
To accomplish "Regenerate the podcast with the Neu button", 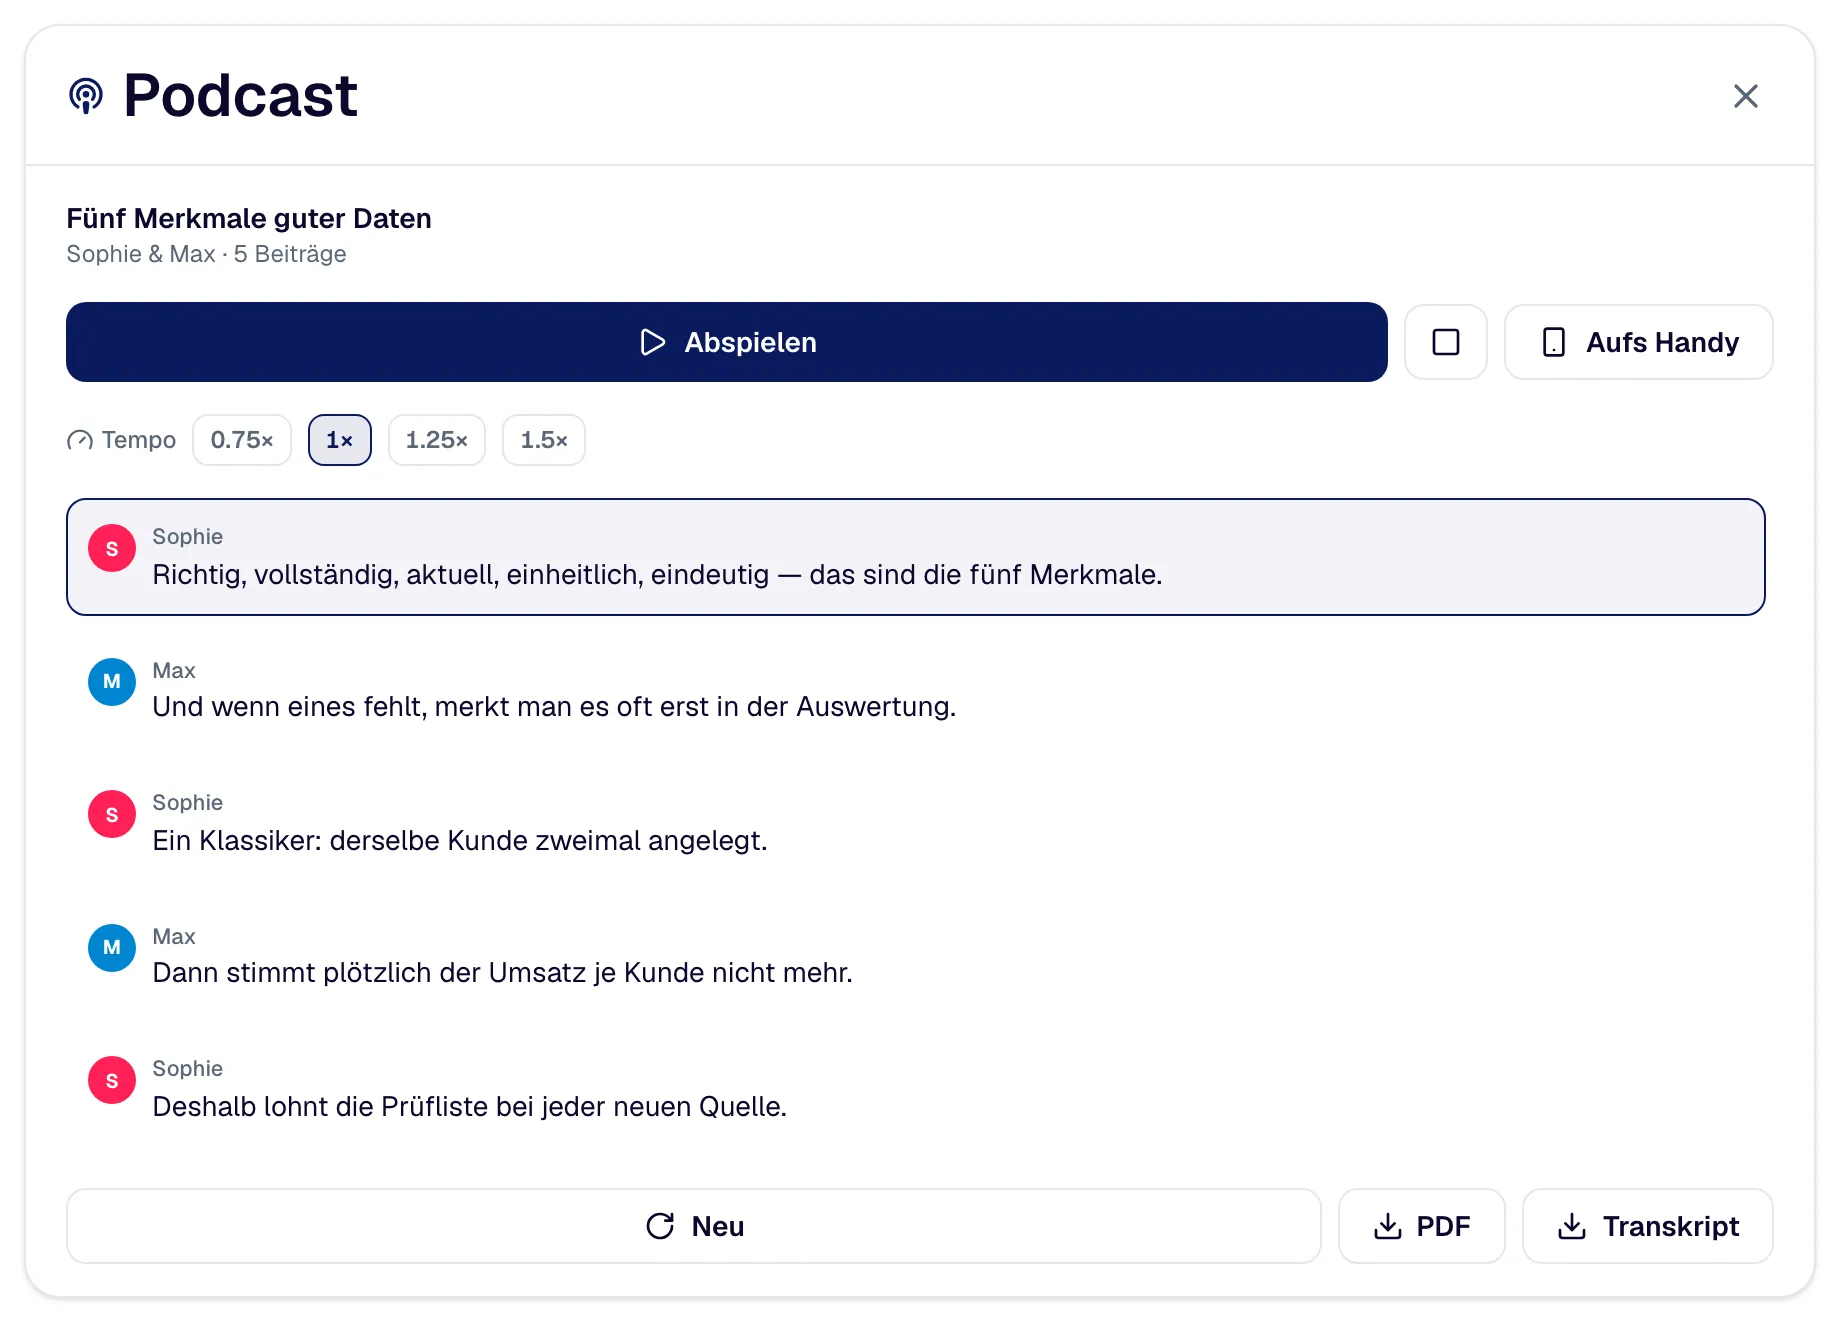I will [x=694, y=1226].
